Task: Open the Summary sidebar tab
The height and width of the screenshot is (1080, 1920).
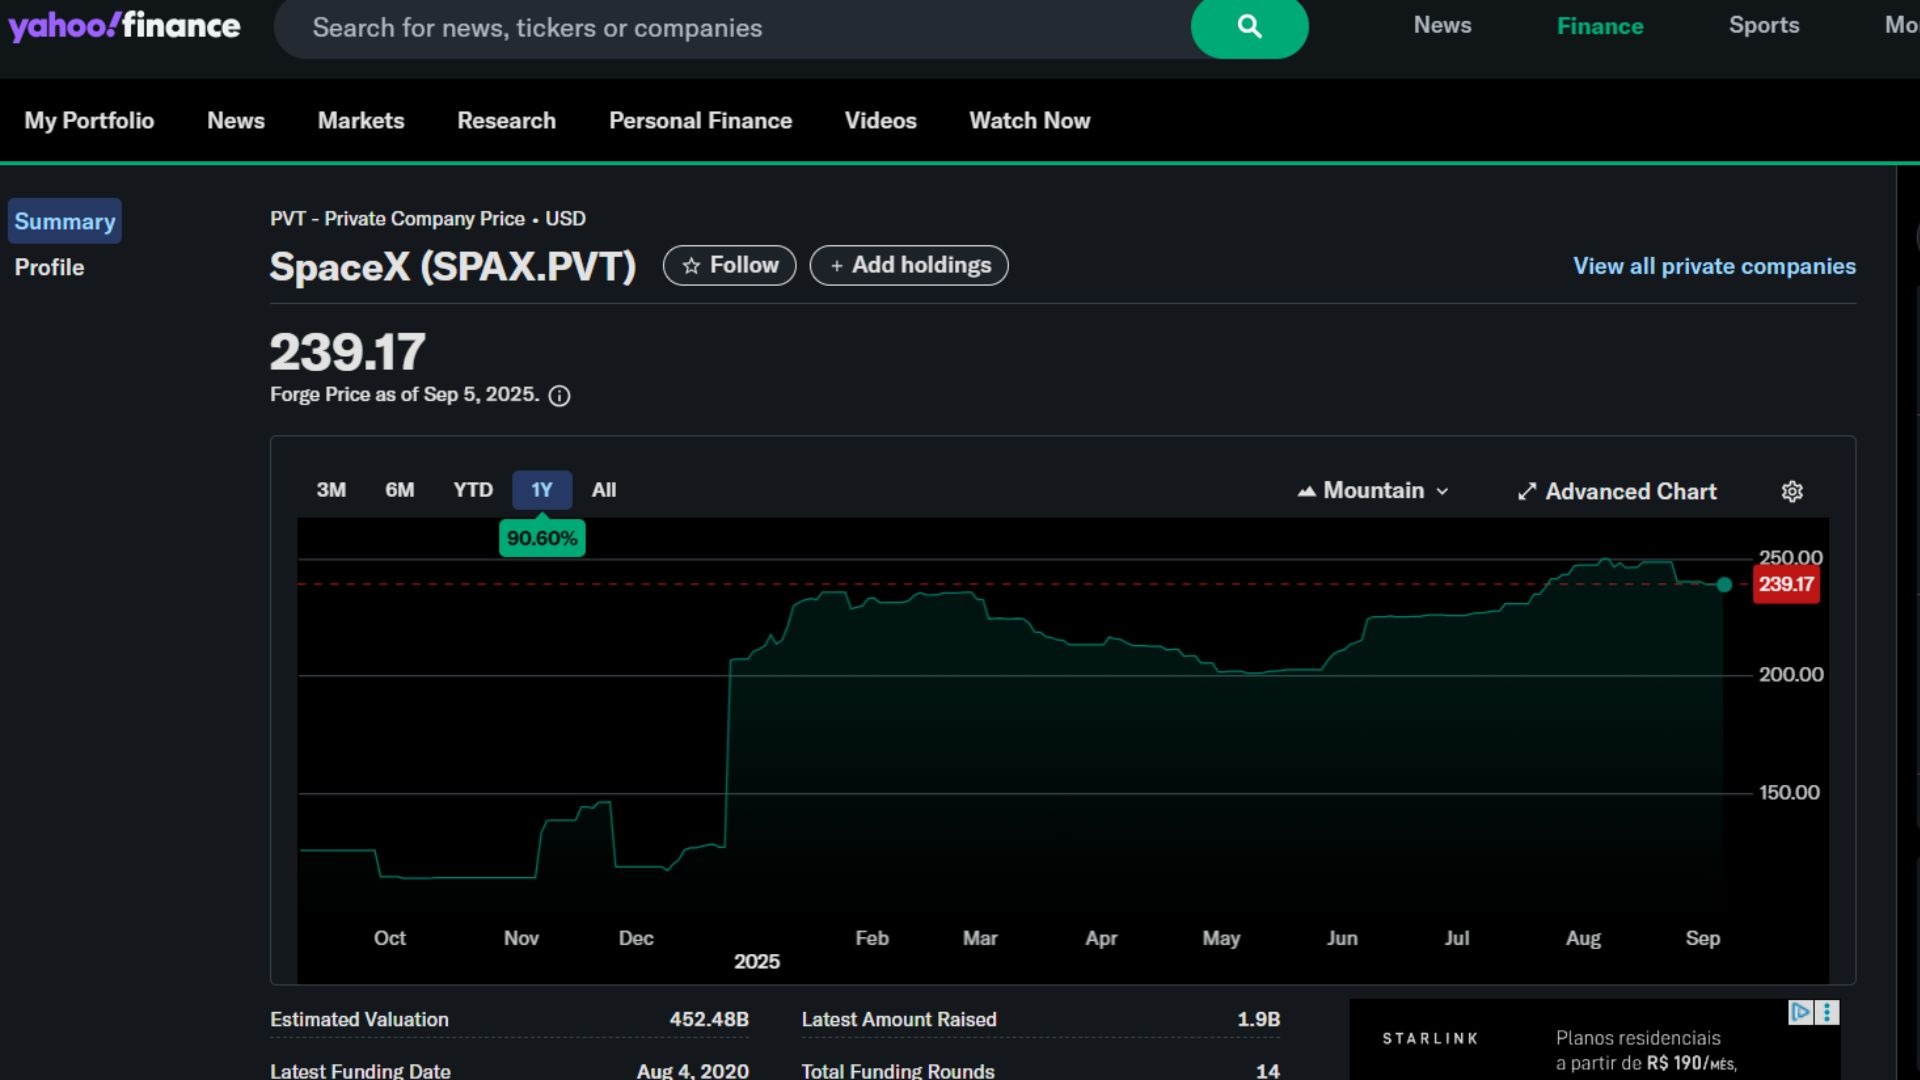Action: (65, 221)
